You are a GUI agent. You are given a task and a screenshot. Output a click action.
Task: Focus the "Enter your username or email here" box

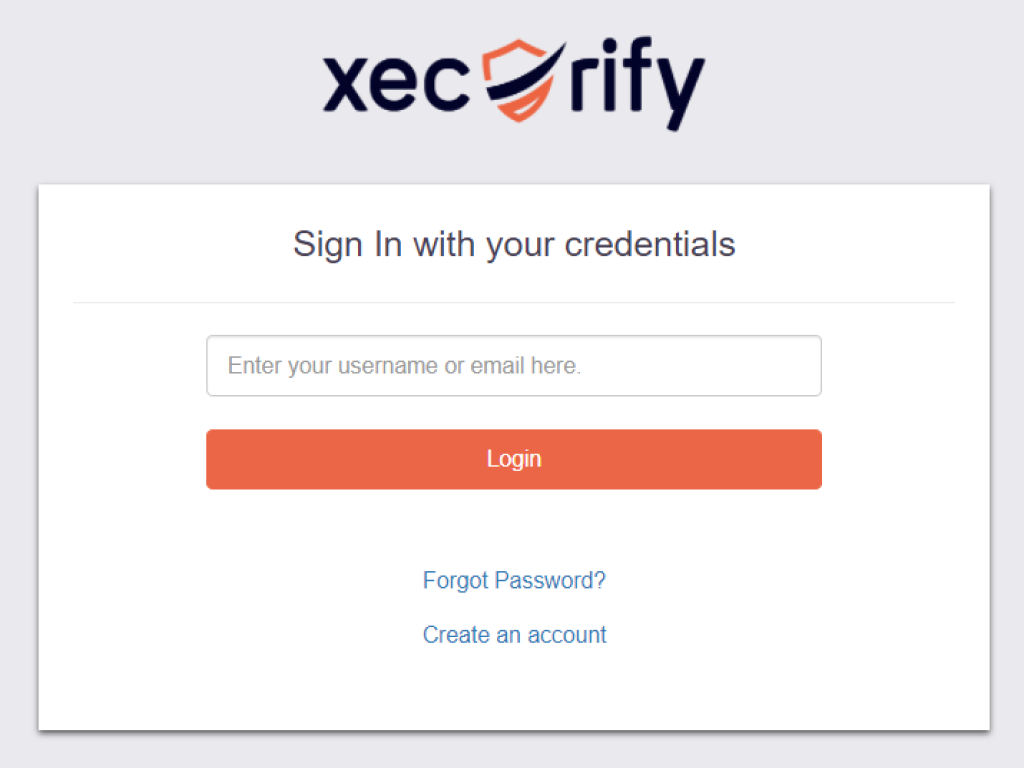pyautogui.click(x=514, y=366)
